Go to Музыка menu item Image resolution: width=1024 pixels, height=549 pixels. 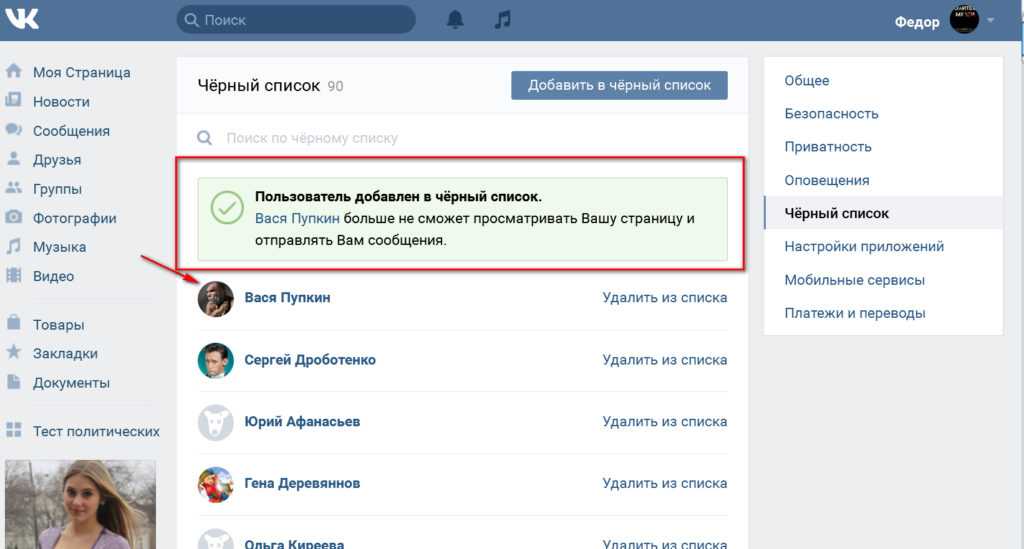point(59,247)
